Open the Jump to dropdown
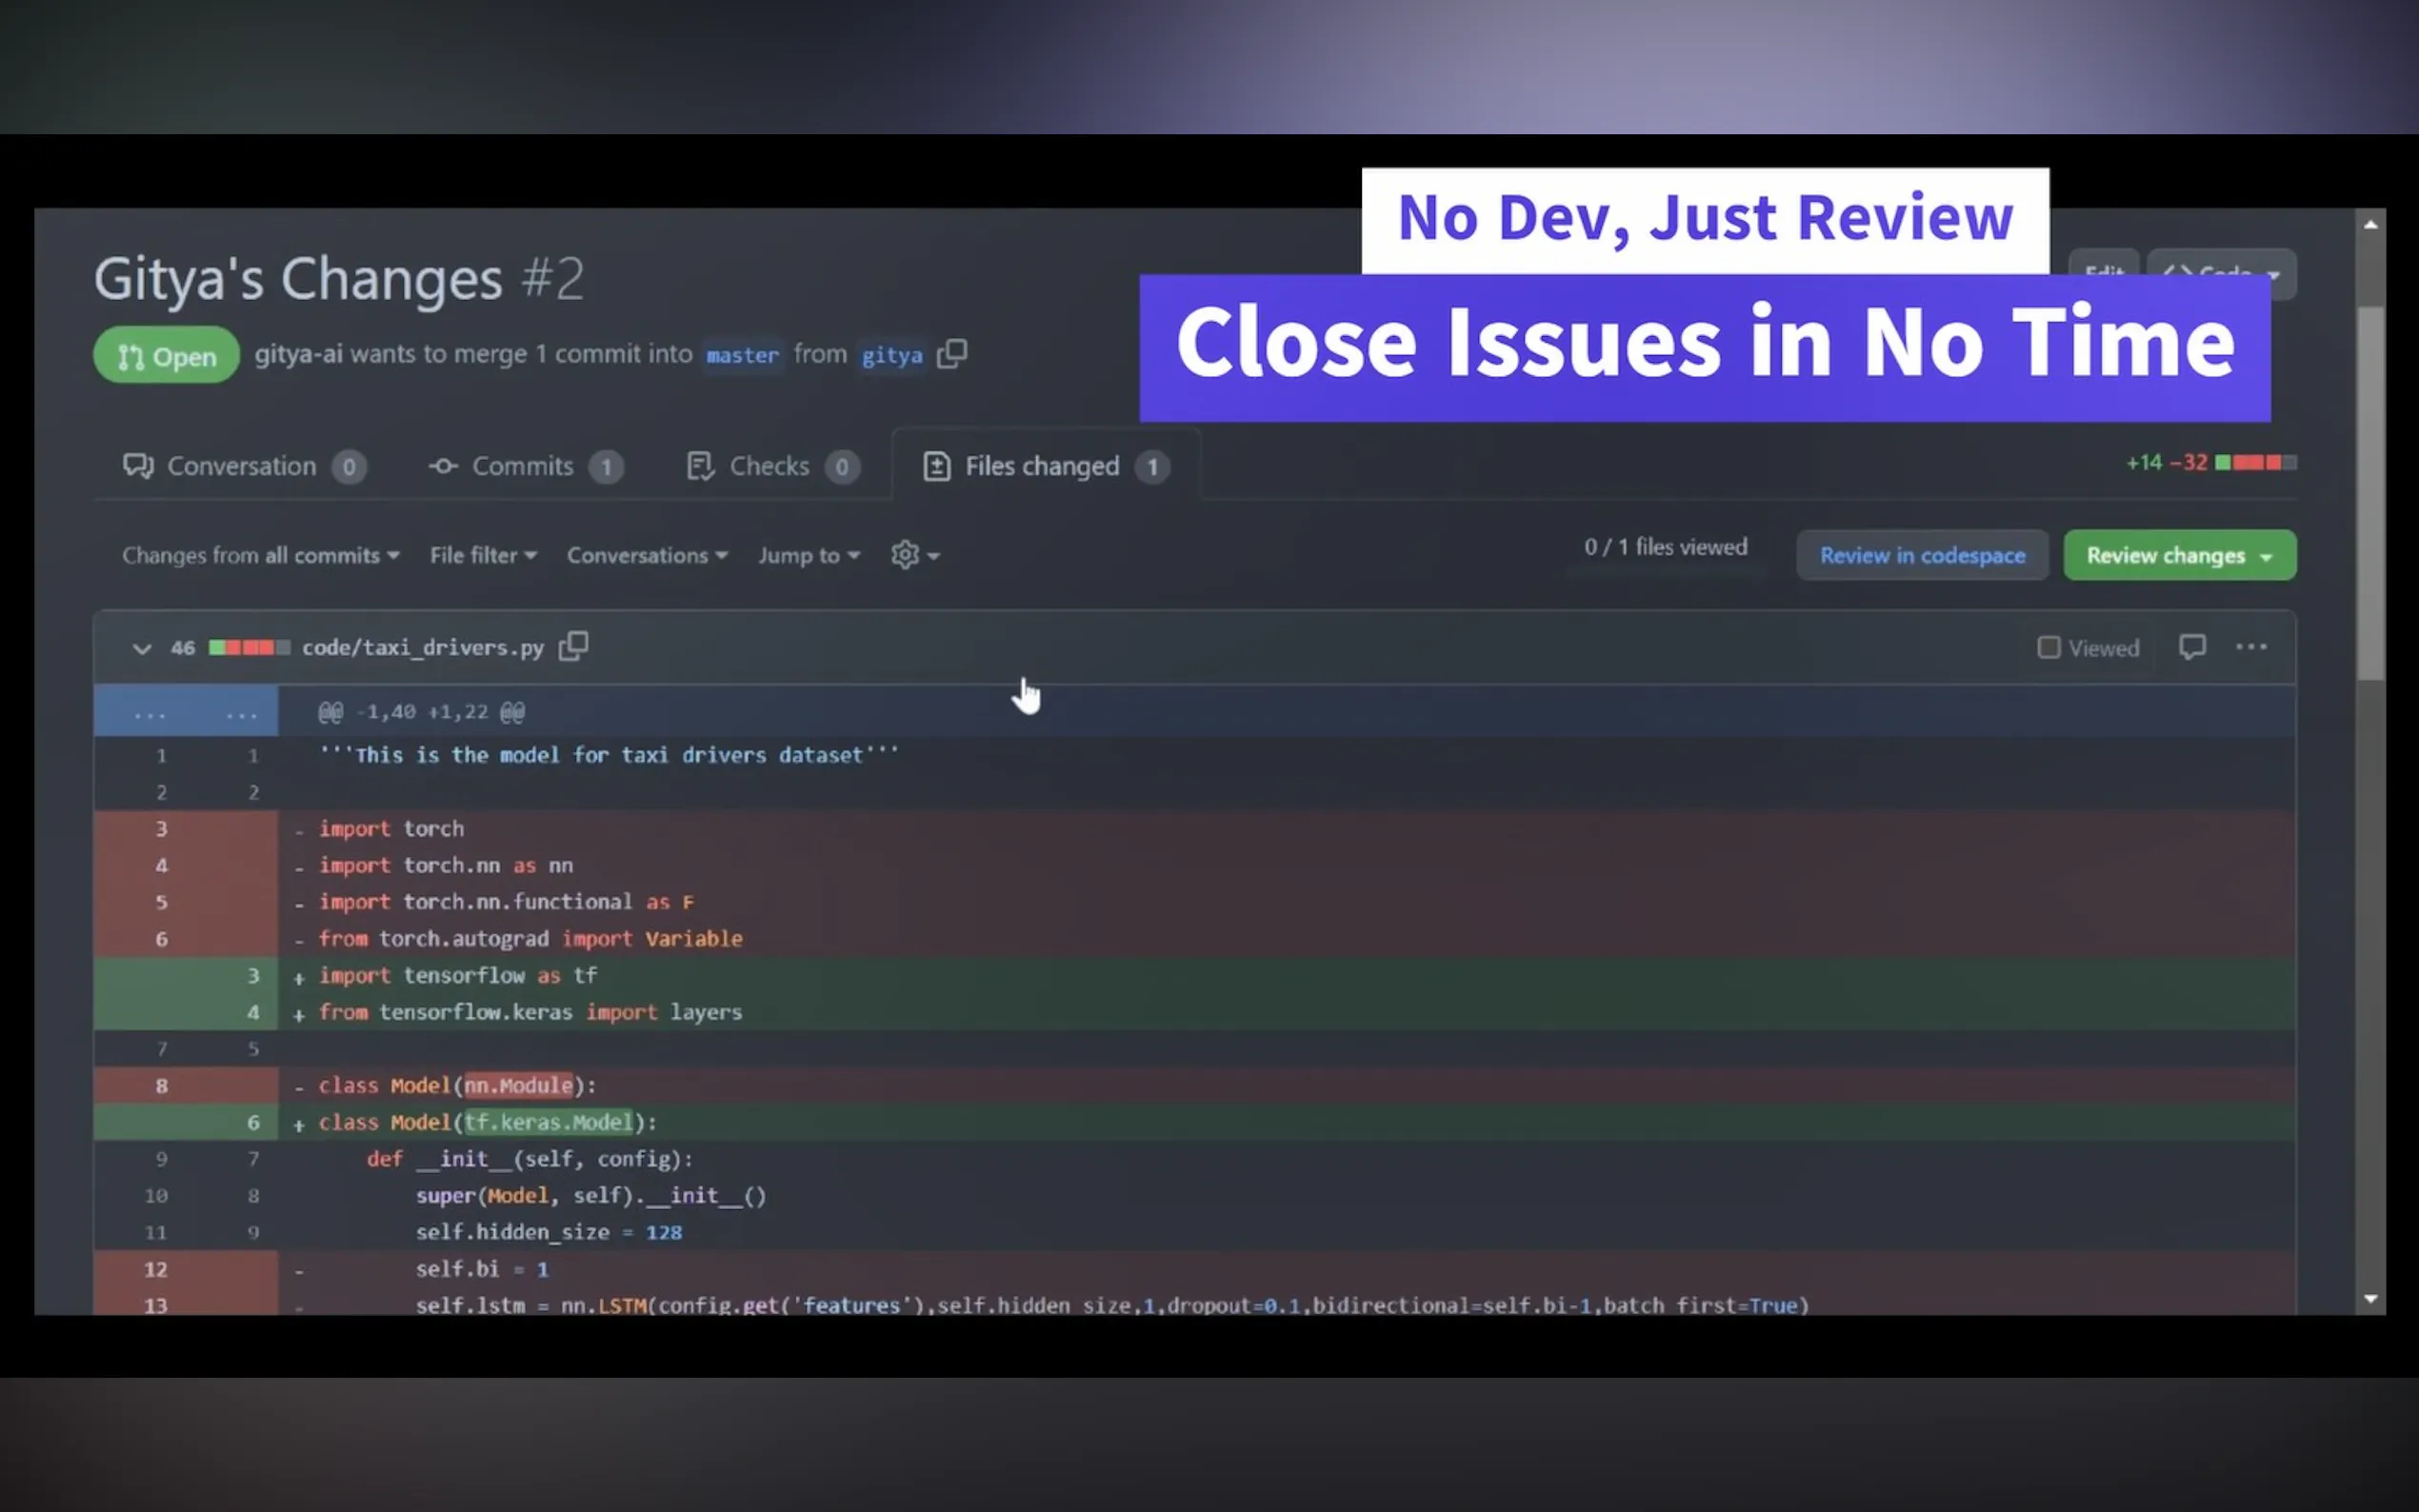Viewport: 2419px width, 1512px height. (x=808, y=555)
